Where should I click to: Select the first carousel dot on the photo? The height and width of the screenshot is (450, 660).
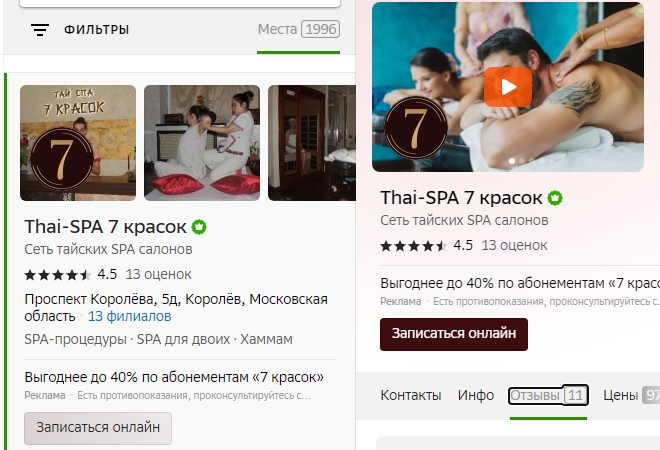click(512, 161)
